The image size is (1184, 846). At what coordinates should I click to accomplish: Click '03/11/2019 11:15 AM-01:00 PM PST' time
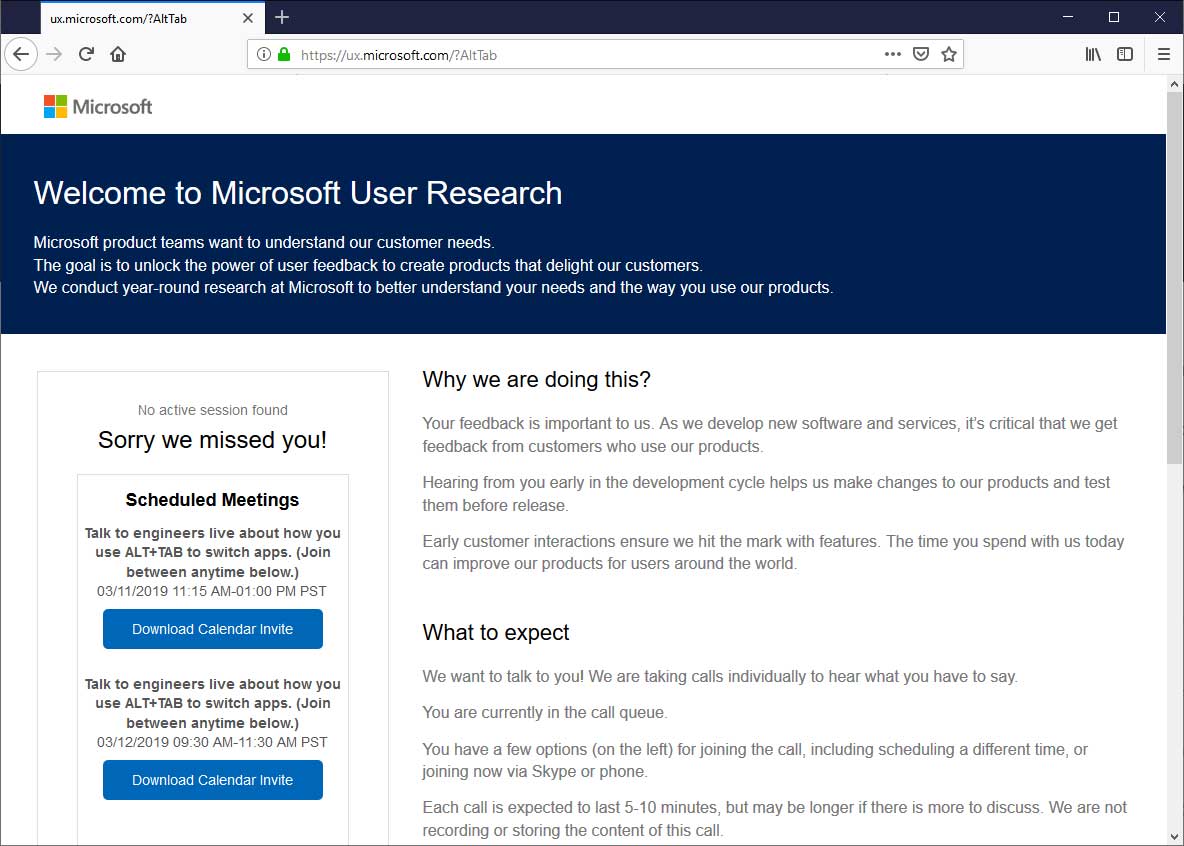[x=212, y=591]
